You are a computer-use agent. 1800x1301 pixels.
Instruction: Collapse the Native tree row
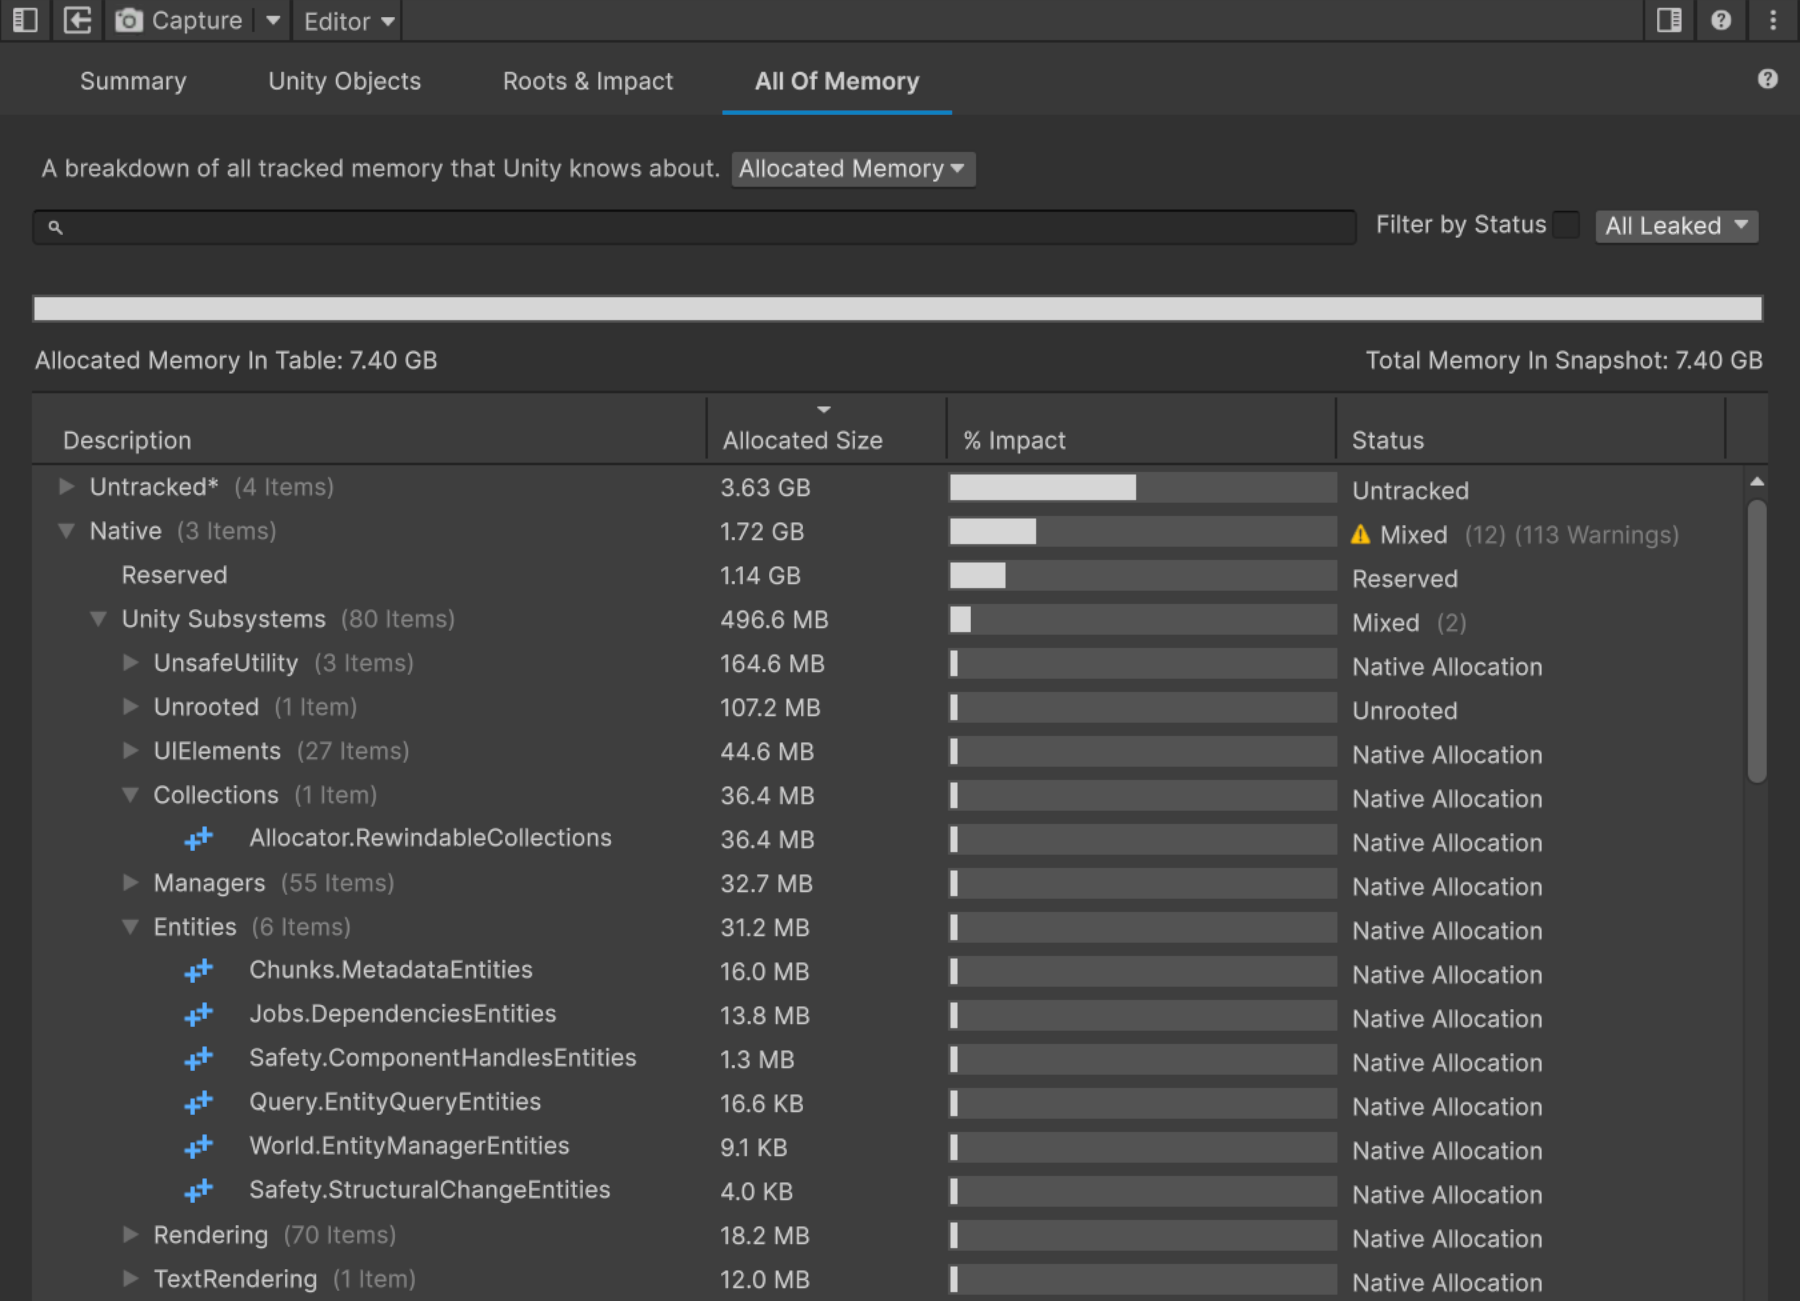pyautogui.click(x=67, y=531)
